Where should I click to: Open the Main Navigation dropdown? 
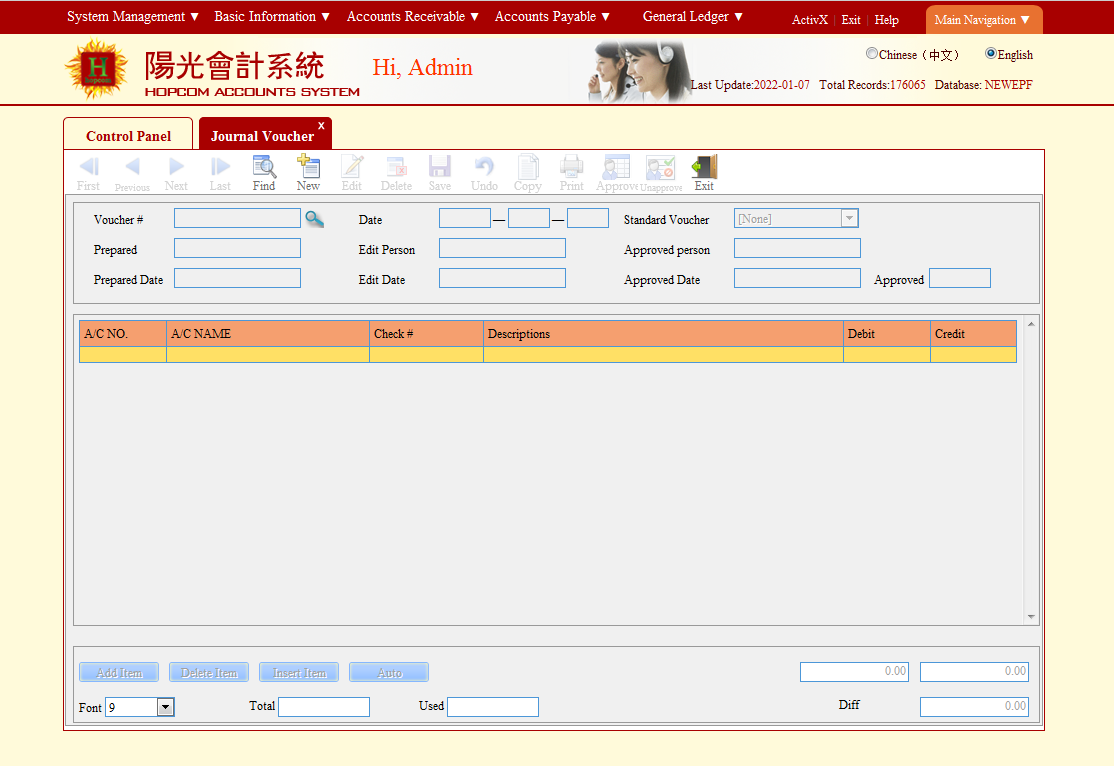coord(983,20)
